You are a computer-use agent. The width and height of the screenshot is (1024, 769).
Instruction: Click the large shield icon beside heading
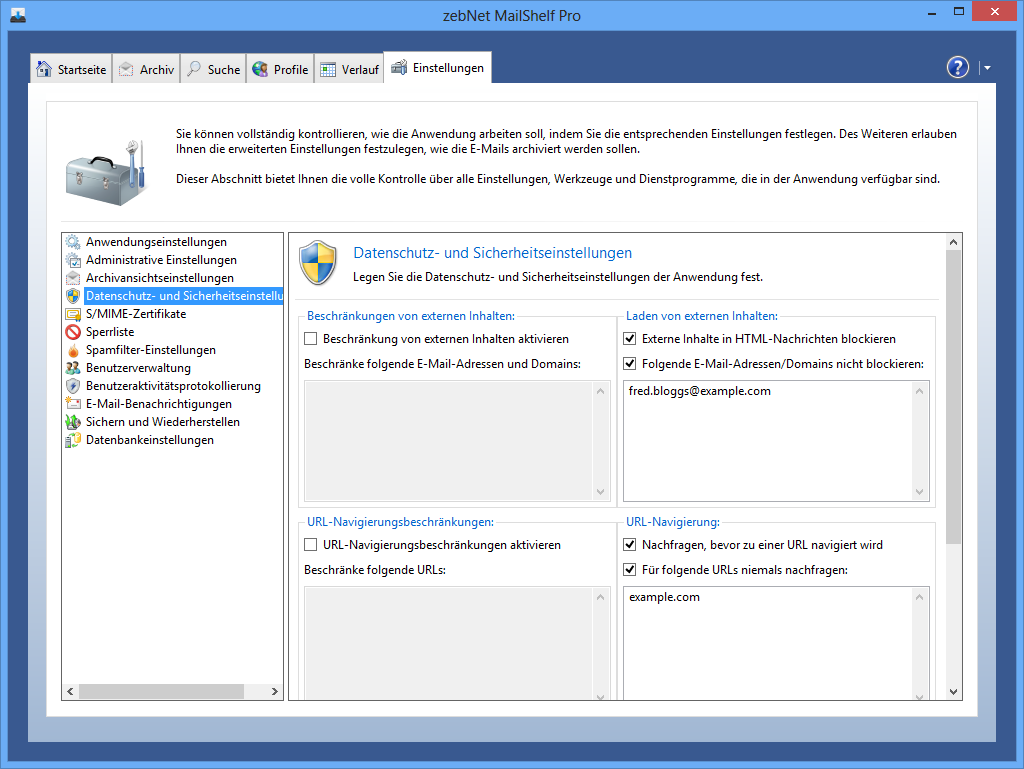coord(318,262)
